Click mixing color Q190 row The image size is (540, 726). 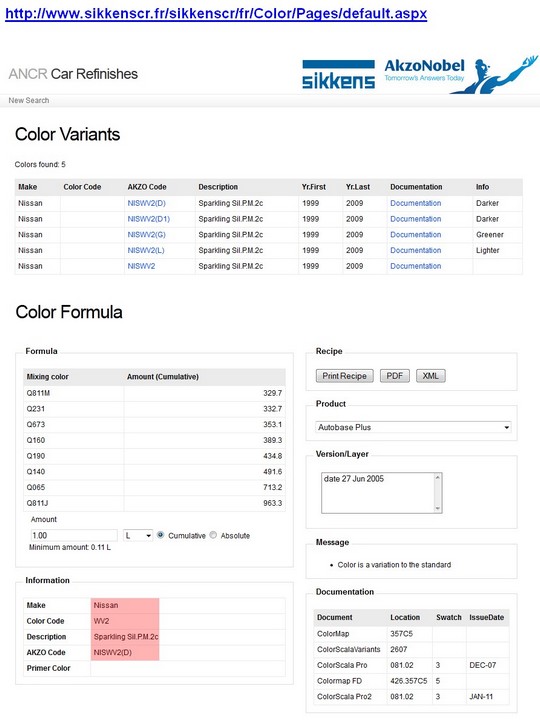[x=154, y=456]
